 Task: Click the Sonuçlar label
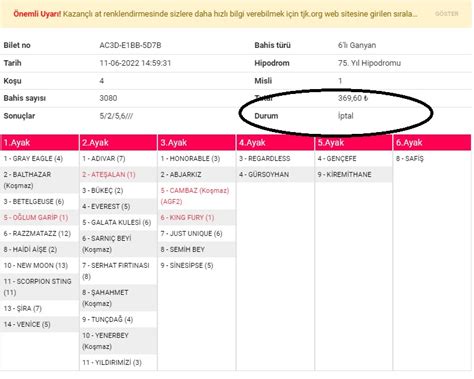(x=19, y=116)
